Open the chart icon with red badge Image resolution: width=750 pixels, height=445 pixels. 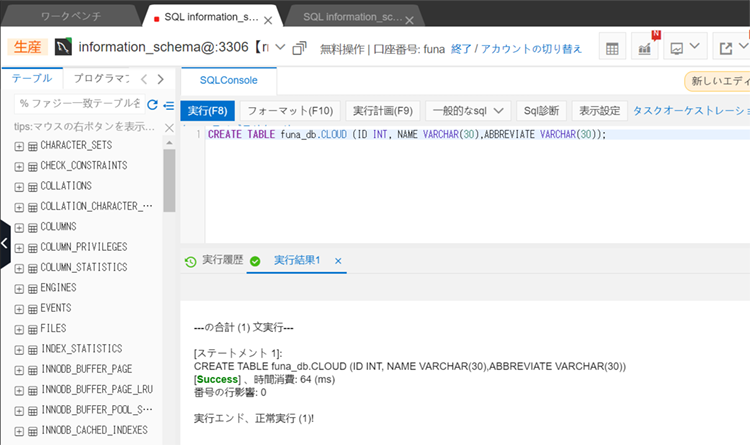[645, 48]
